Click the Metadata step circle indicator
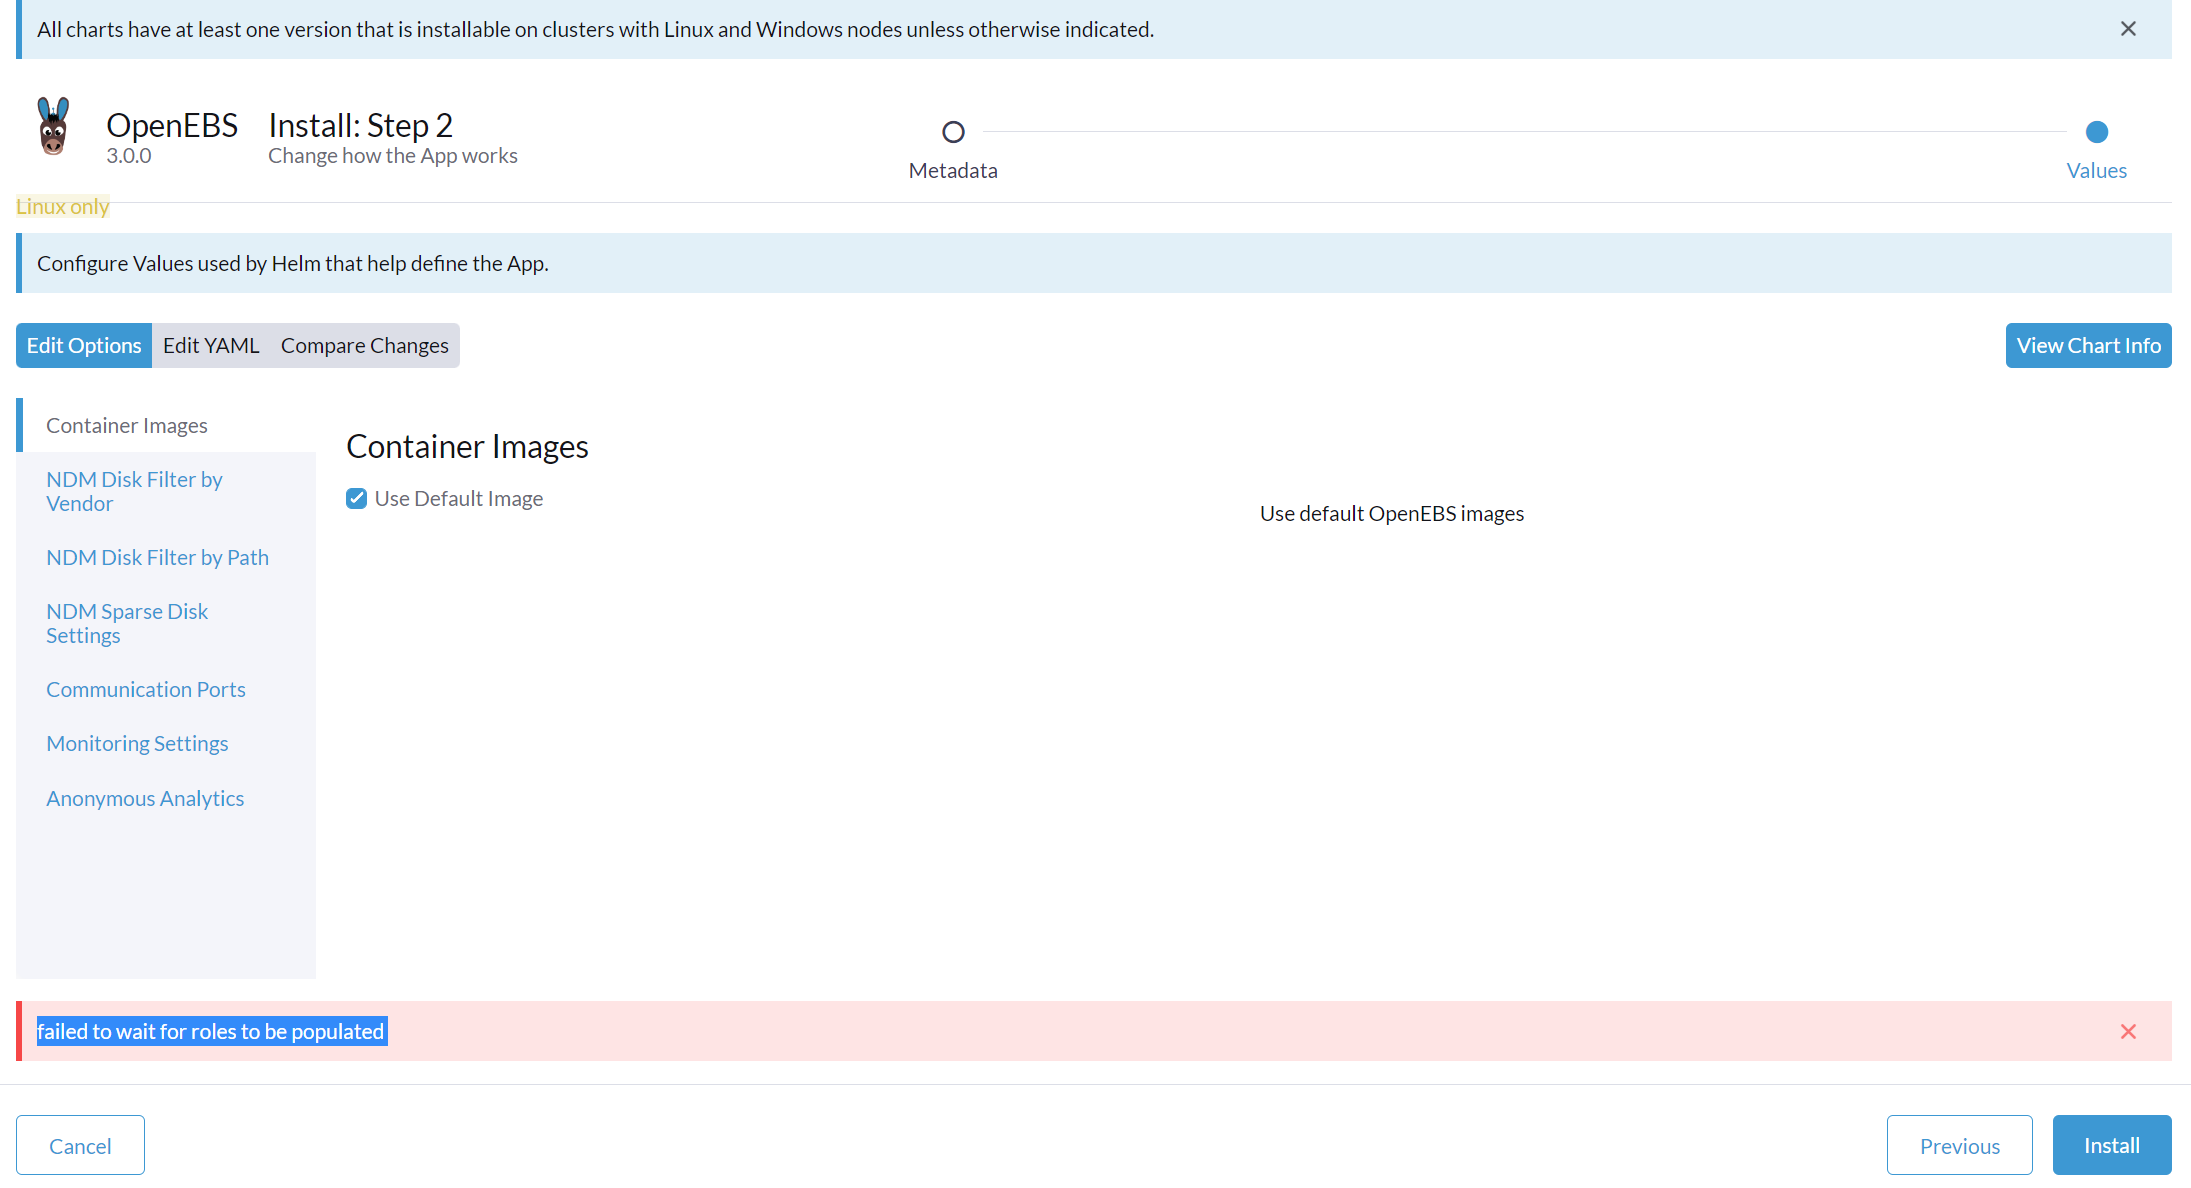Screen dimensions: 2191x1188 tap(952, 131)
